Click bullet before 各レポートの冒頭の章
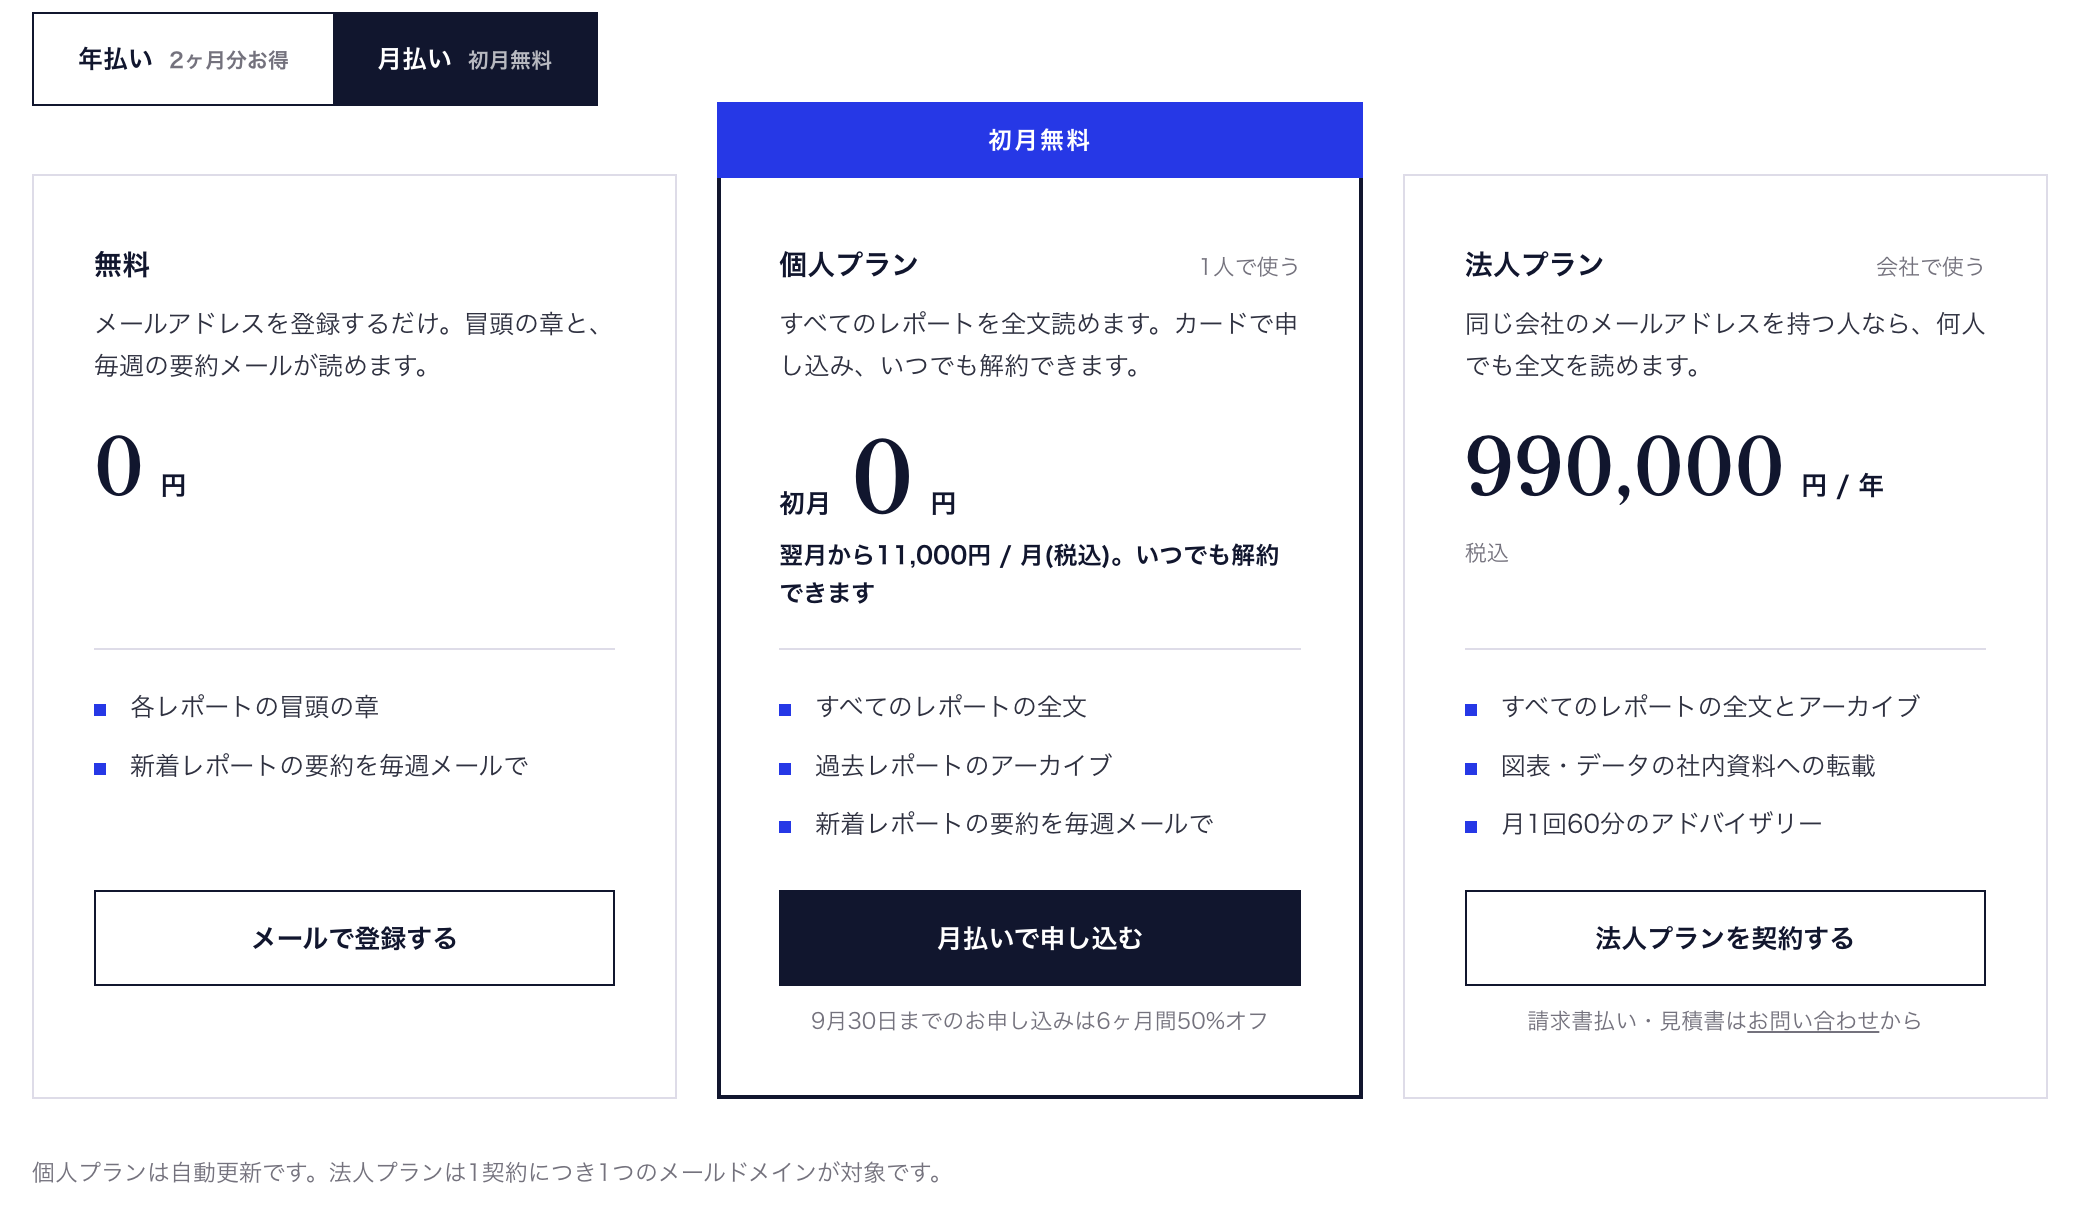 (100, 710)
